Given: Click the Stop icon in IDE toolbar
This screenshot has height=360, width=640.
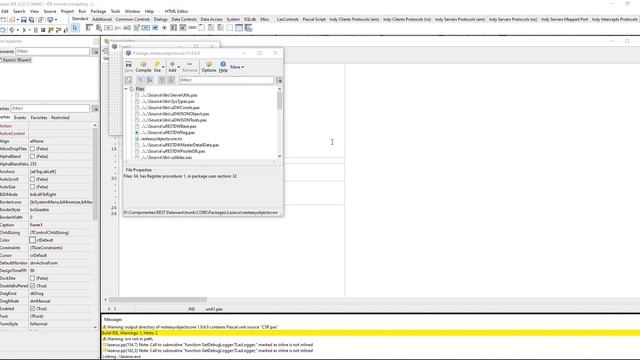Looking at the screenshot, I should click(43, 30).
